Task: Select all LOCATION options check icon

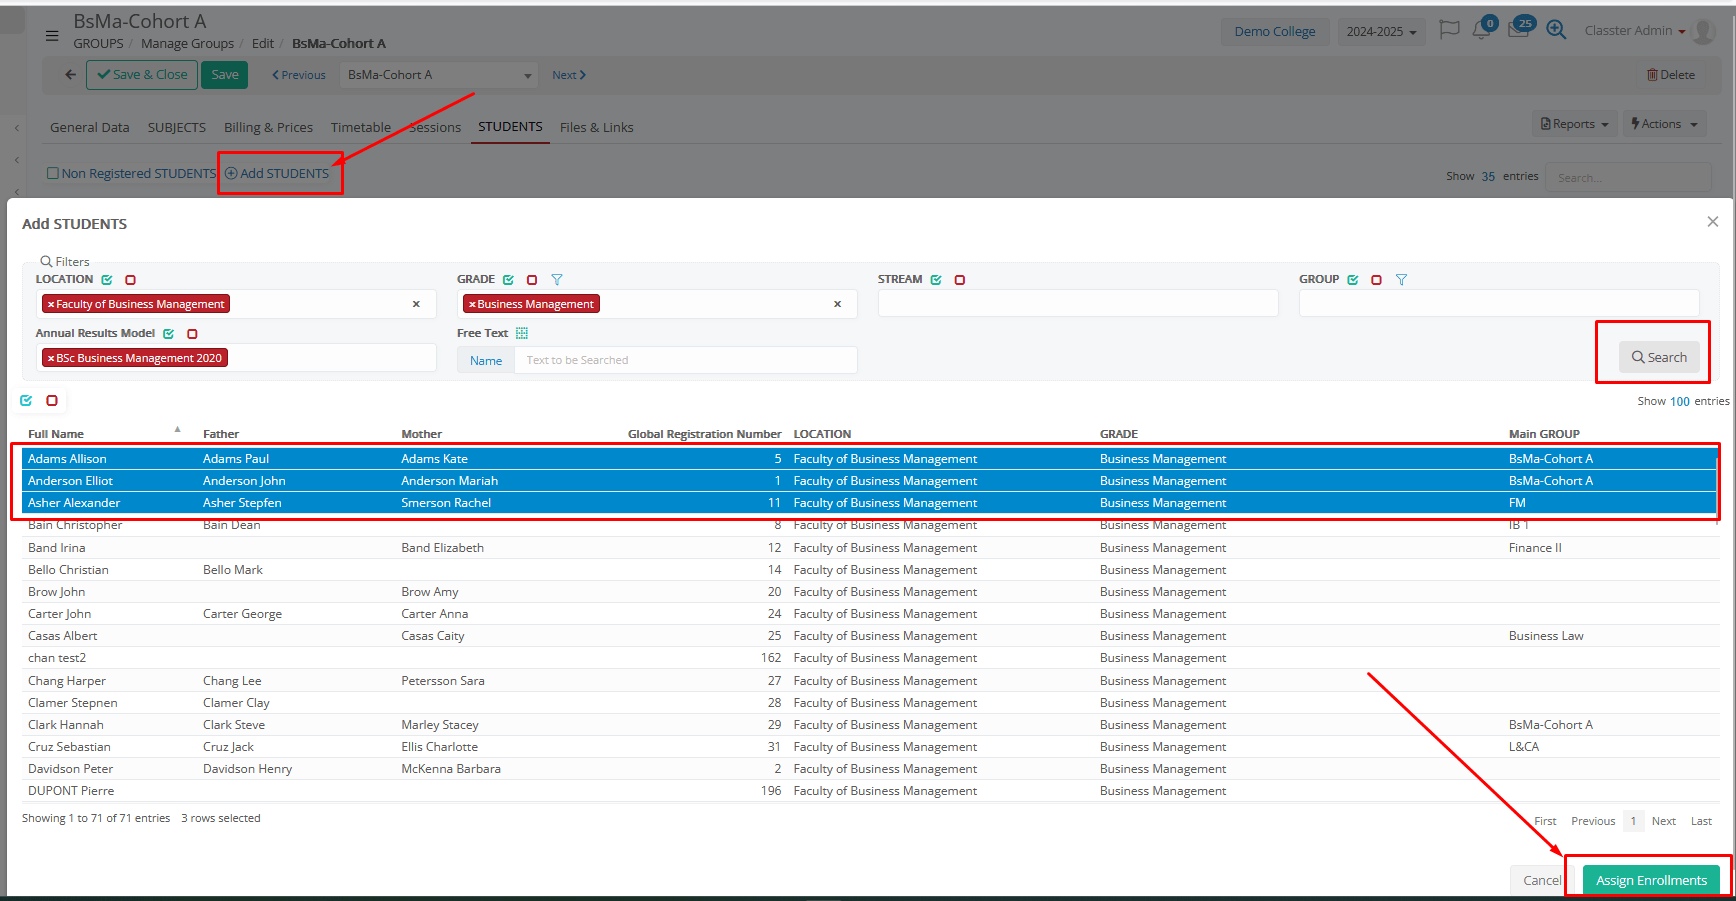Action: pos(107,280)
